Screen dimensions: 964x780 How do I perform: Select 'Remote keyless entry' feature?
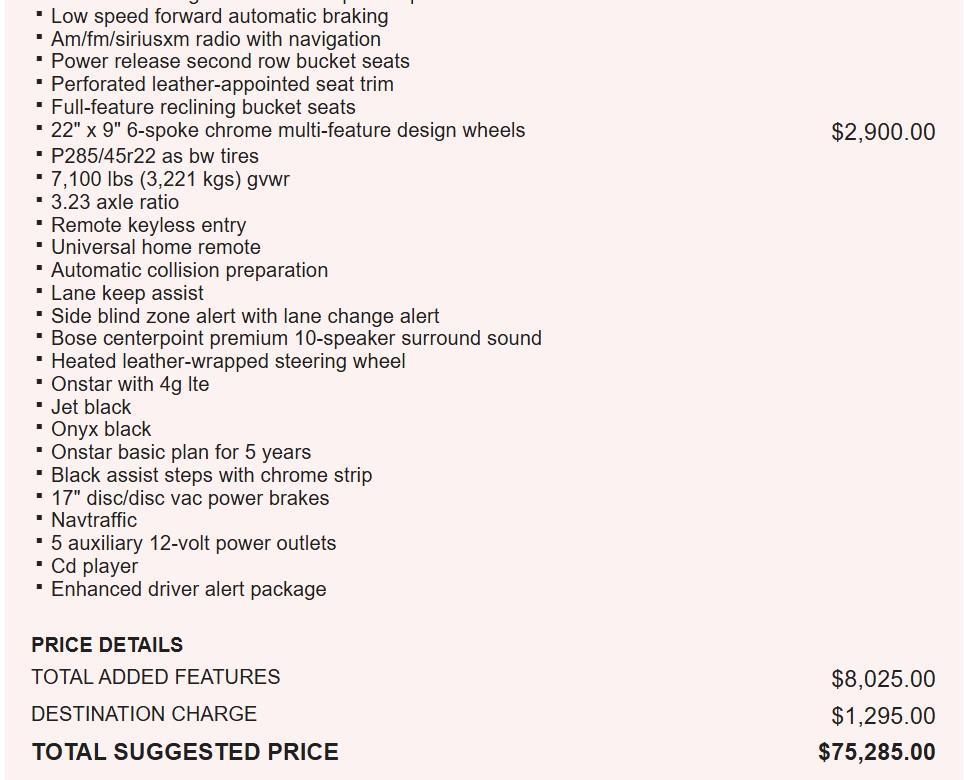pos(148,225)
